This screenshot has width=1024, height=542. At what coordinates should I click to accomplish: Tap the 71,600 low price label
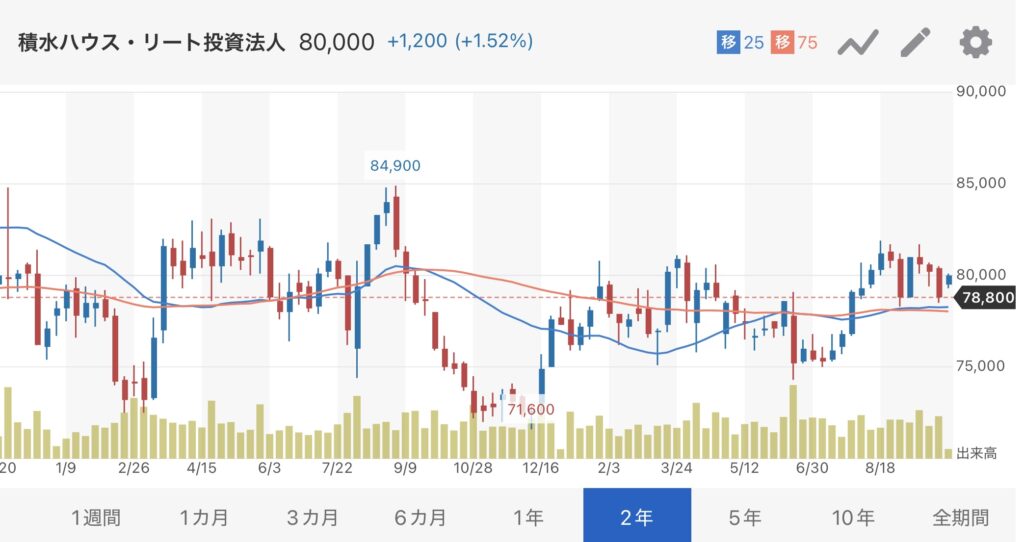pos(530,409)
